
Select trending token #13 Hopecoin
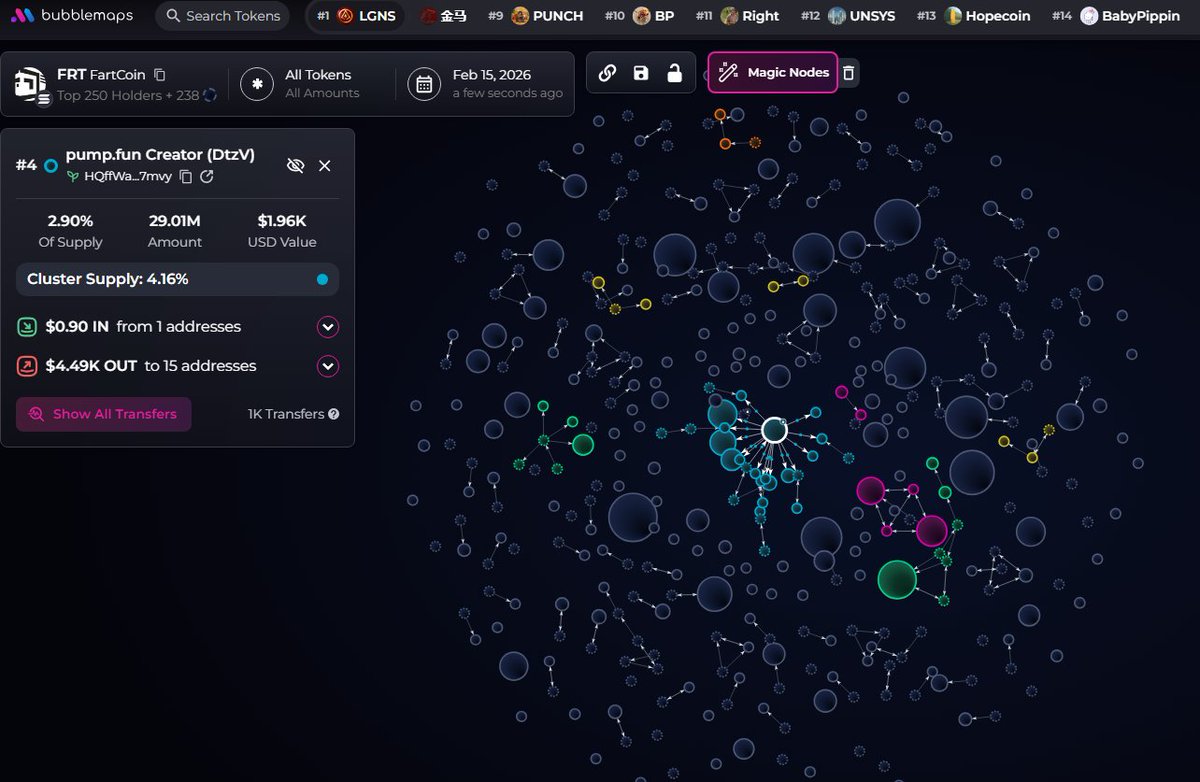coord(975,16)
